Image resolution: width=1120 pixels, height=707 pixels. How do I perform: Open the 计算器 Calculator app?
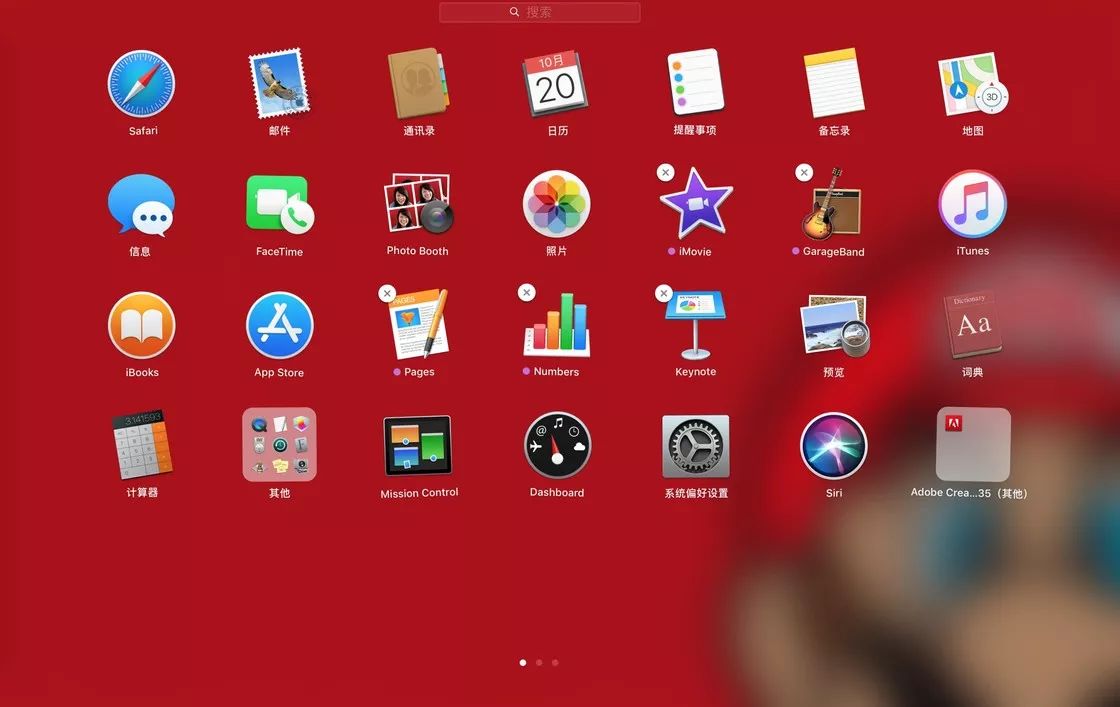click(x=141, y=444)
